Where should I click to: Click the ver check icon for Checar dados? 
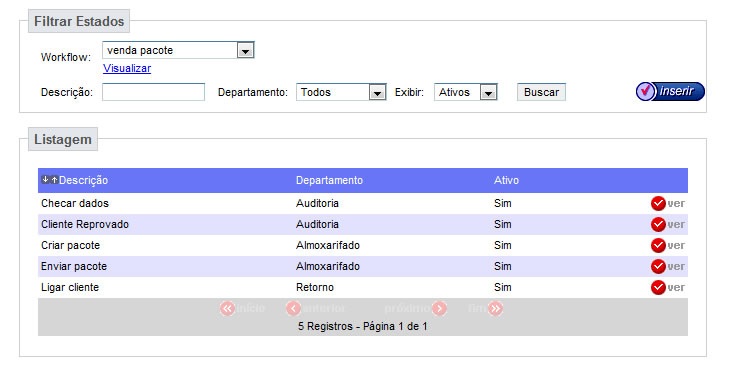pyautogui.click(x=658, y=203)
